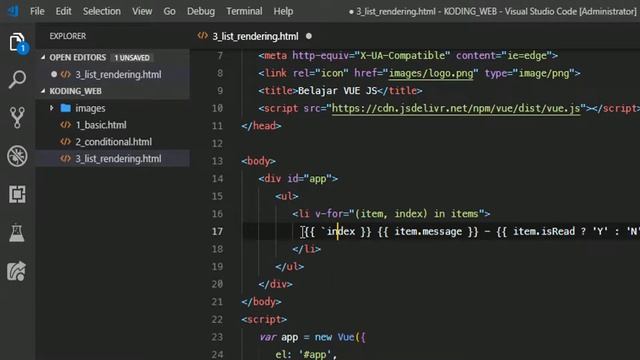Click the 1 UNSAVED badge
Screen dimensions: 640x360
[132, 58]
